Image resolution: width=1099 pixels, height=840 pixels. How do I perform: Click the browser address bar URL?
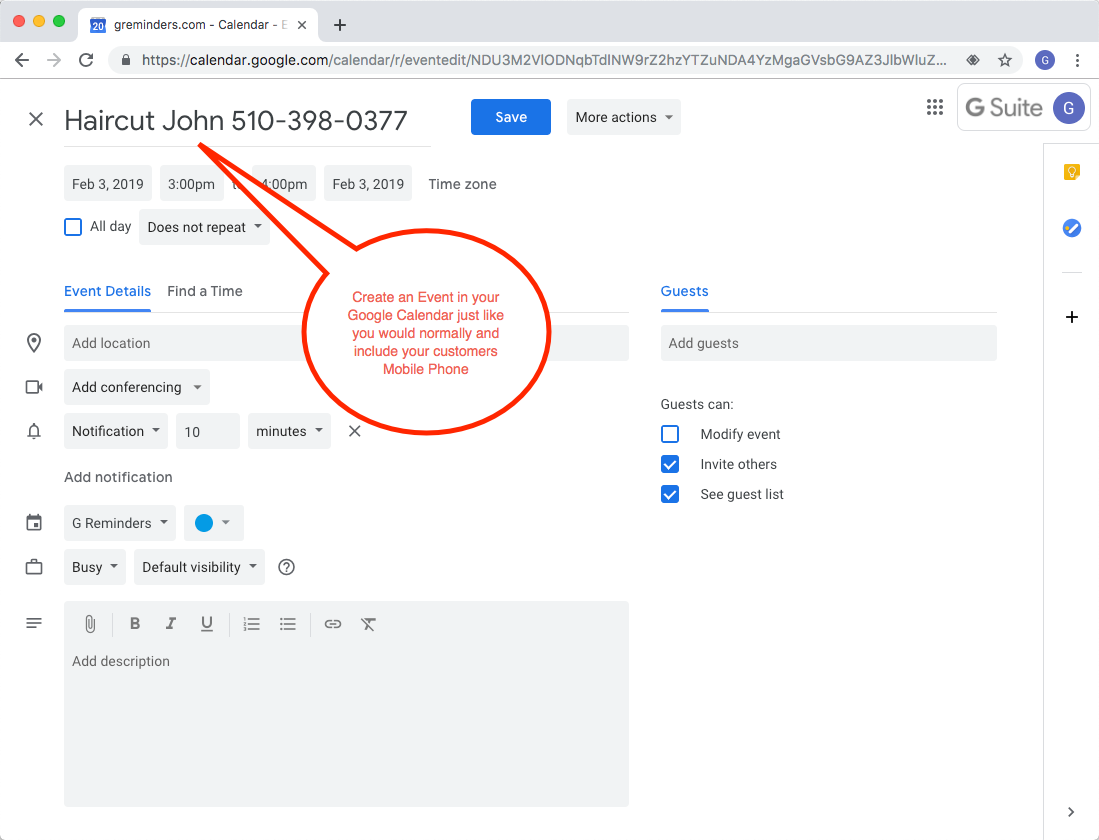(543, 60)
